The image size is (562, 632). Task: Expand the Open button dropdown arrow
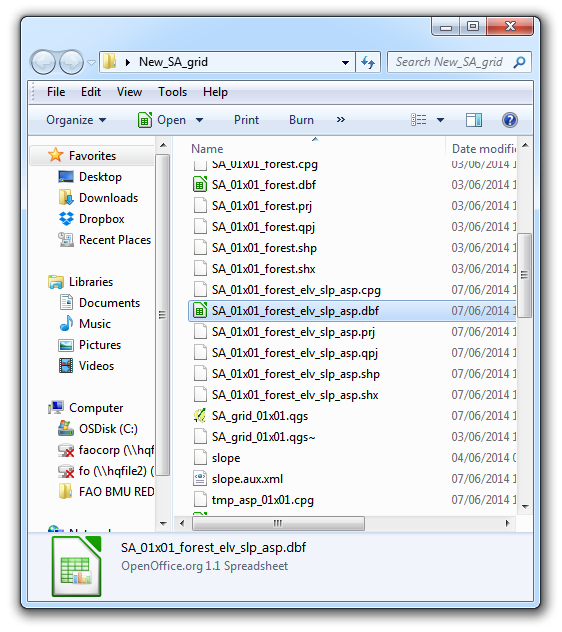[x=199, y=120]
